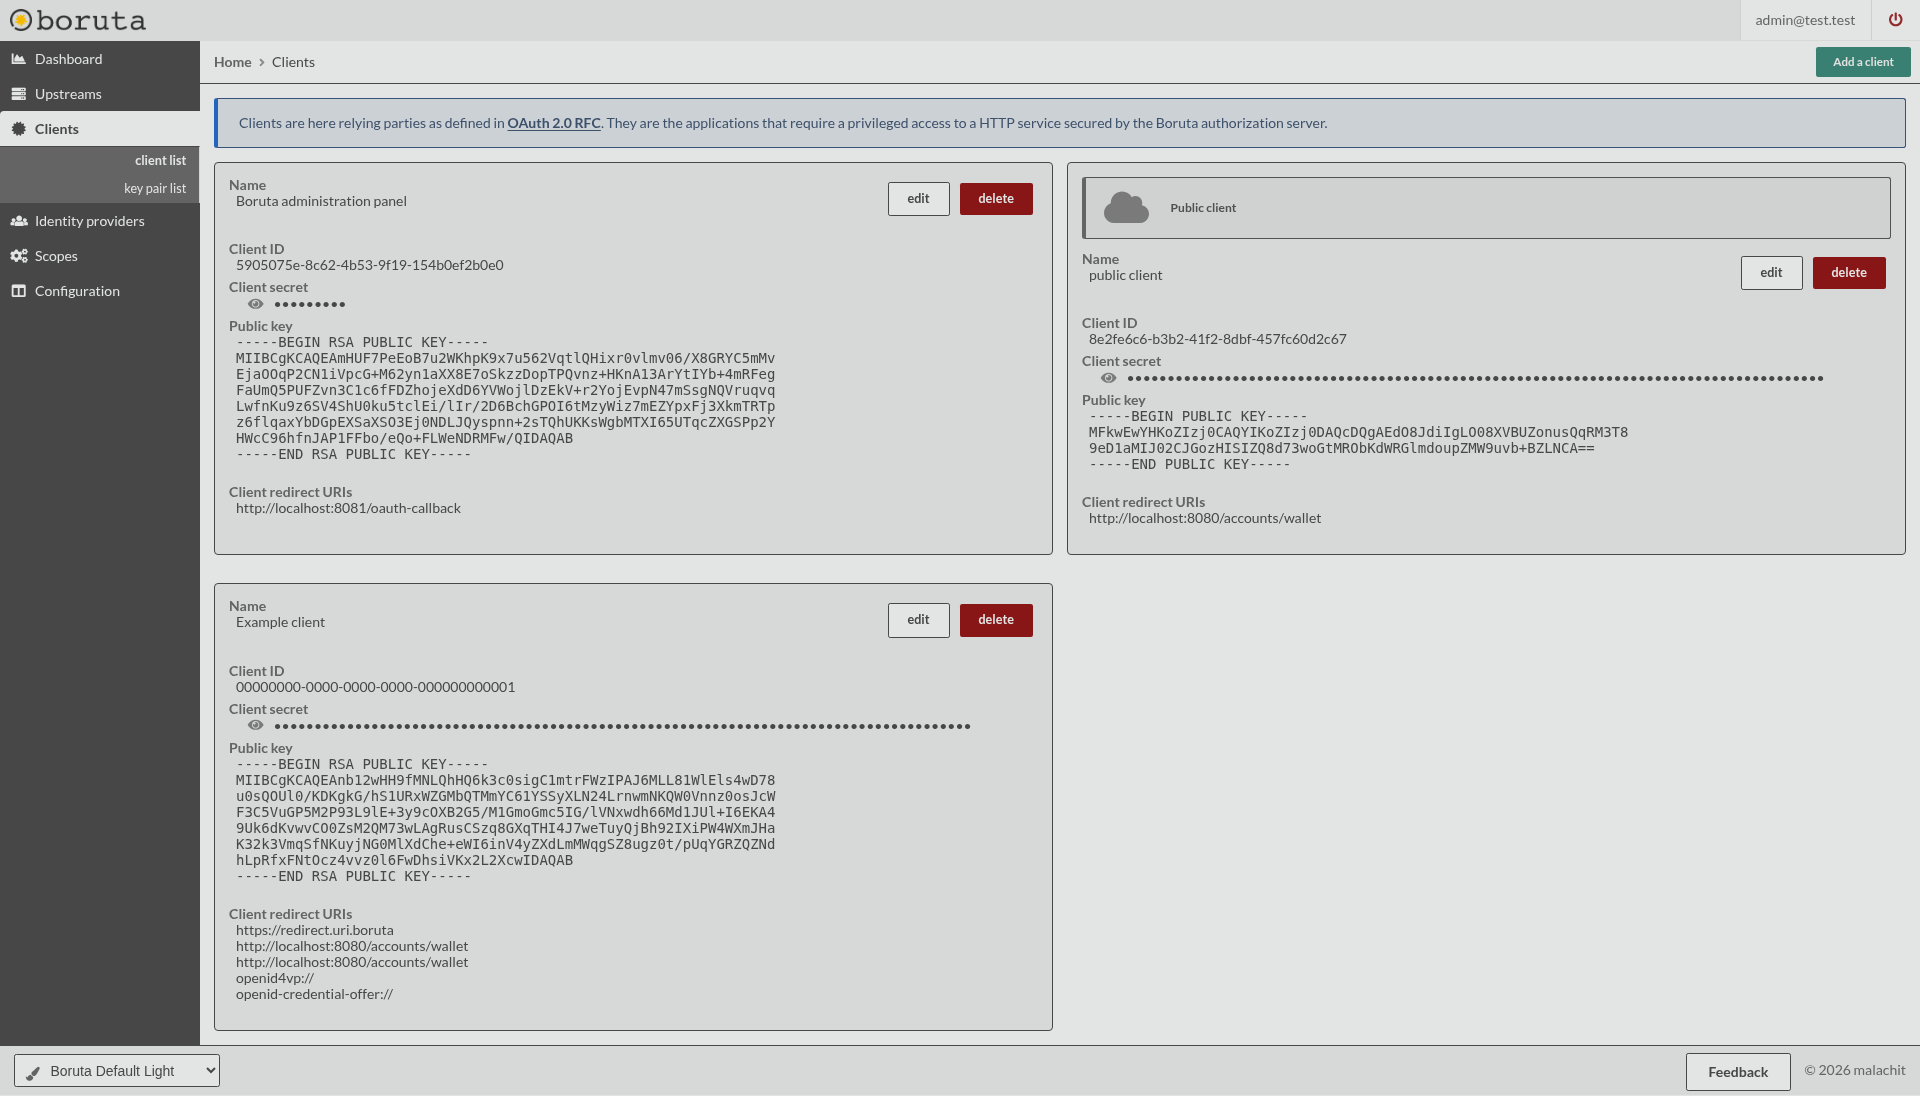Click the Configuration columns icon
The image size is (1920, 1096).
pyautogui.click(x=18, y=291)
